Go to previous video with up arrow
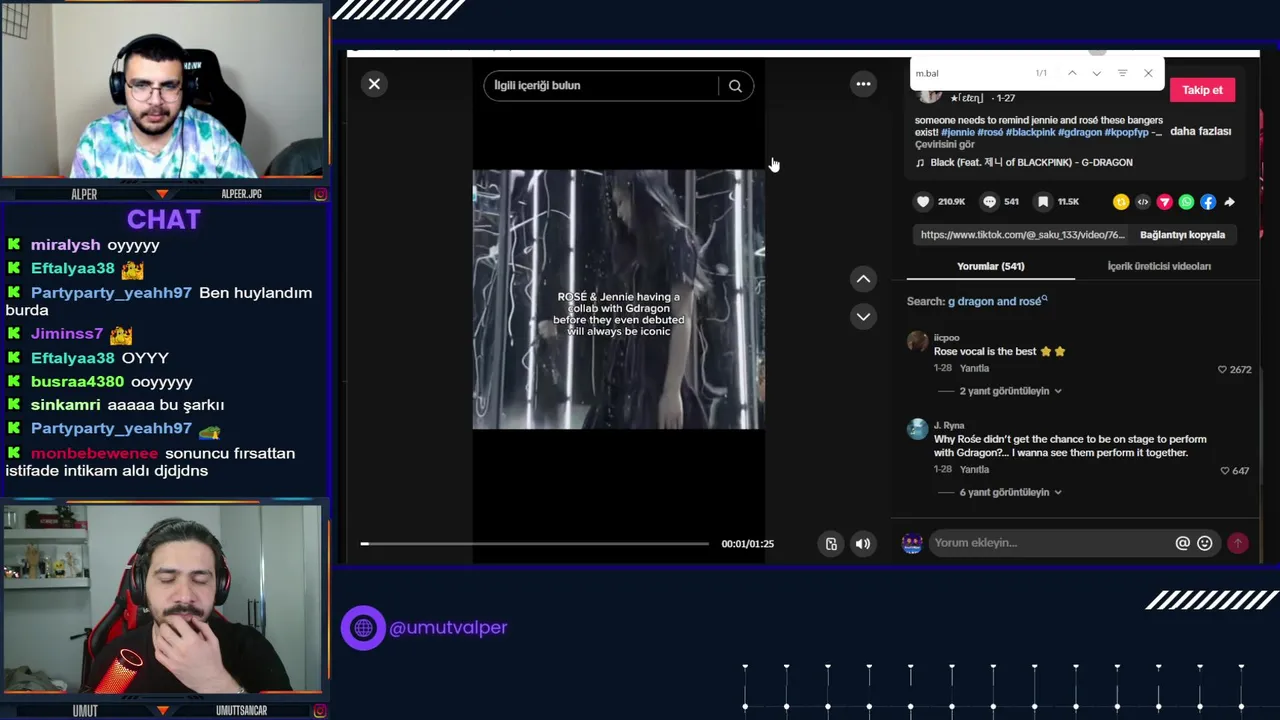Viewport: 1280px width, 720px height. pos(863,279)
